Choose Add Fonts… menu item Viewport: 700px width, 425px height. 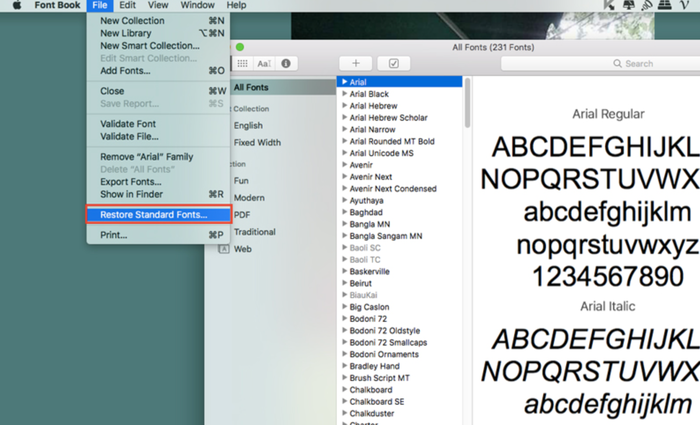click(x=159, y=71)
